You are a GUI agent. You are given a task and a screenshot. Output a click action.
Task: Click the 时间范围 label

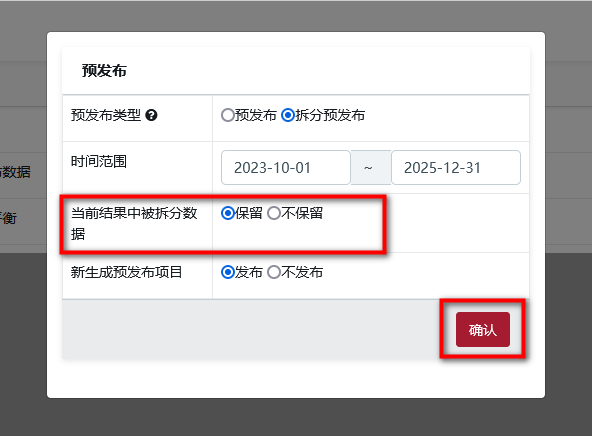(99, 162)
